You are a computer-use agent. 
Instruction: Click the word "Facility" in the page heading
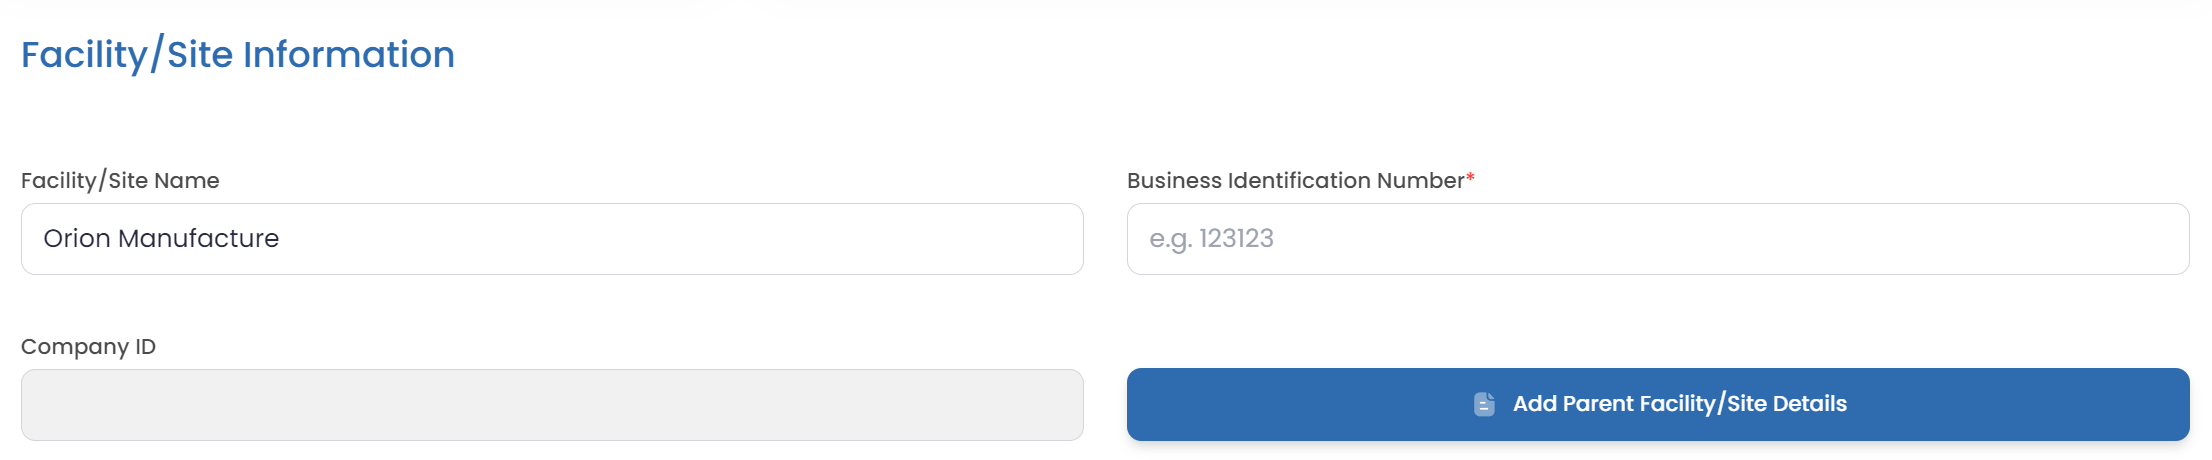[x=84, y=55]
